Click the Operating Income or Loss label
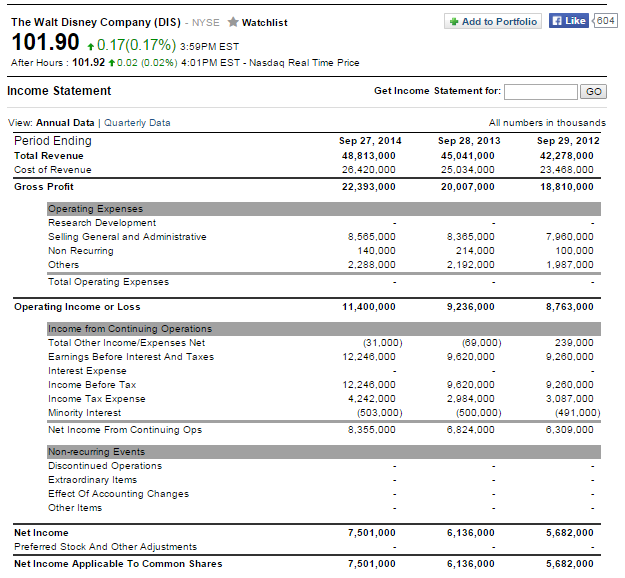 77,307
